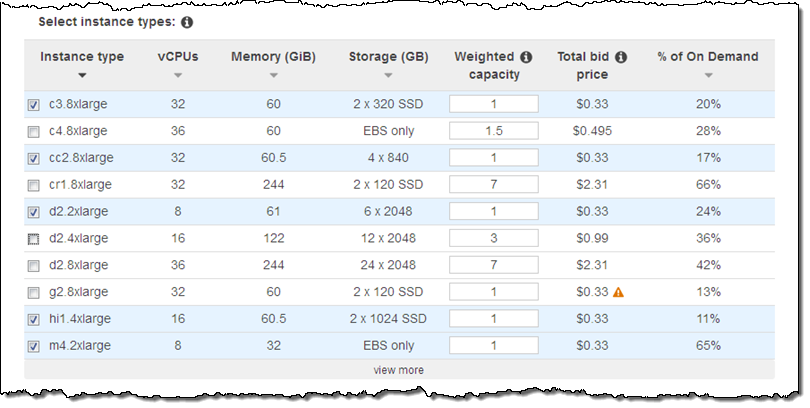Image resolution: width=810 pixels, height=408 pixels.
Task: Tick the g2.8xlarge instance checkbox
Action: [34, 292]
